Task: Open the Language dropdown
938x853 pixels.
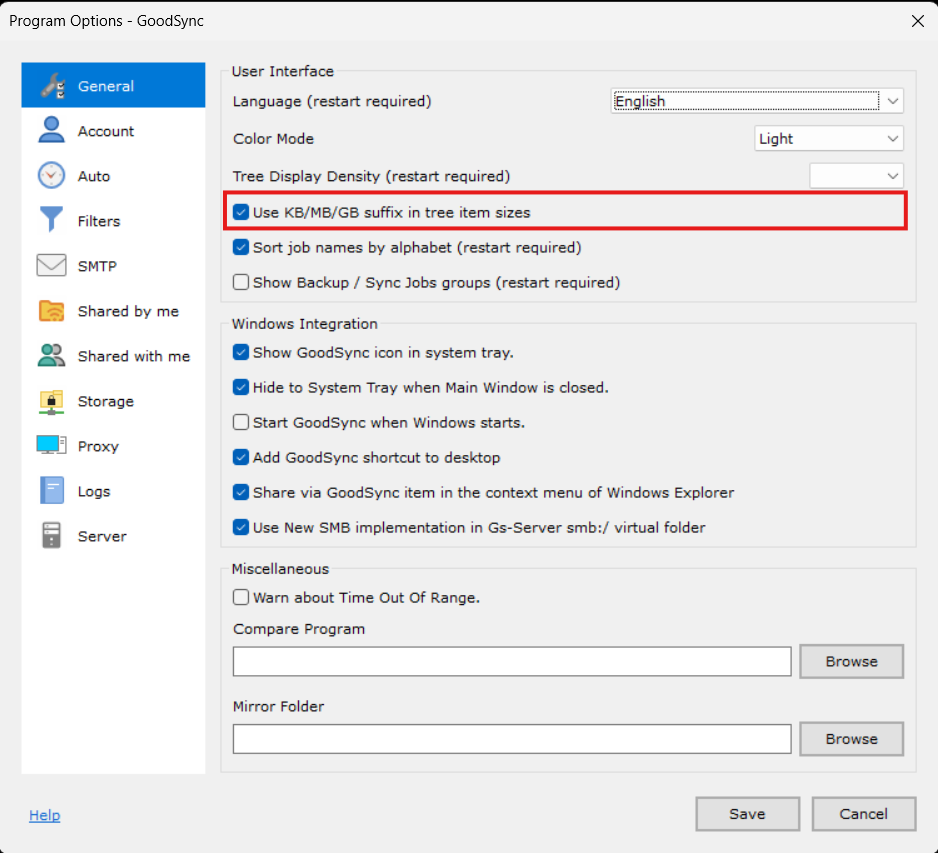Action: [x=756, y=101]
